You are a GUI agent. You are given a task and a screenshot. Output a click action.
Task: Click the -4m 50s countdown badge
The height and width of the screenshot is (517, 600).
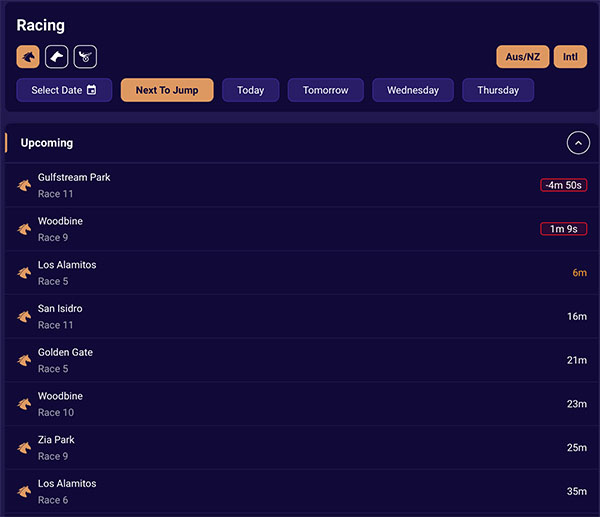[563, 185]
